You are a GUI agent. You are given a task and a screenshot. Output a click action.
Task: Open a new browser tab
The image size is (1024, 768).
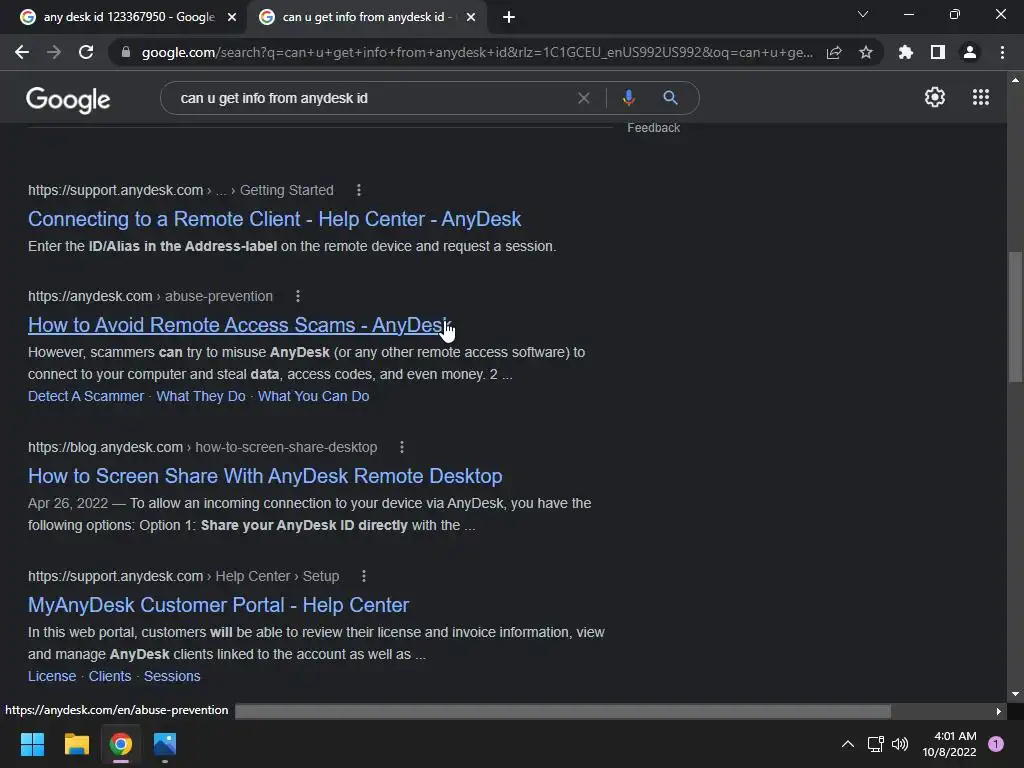(509, 17)
